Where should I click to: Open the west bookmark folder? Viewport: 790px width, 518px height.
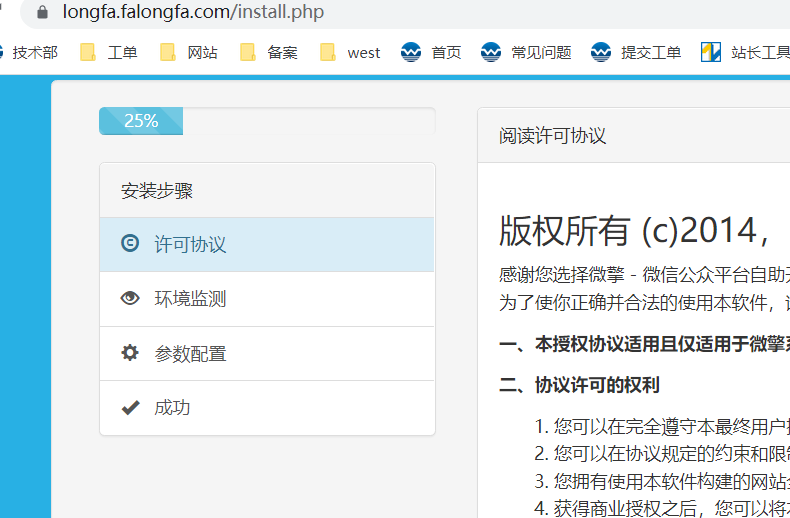click(x=350, y=52)
